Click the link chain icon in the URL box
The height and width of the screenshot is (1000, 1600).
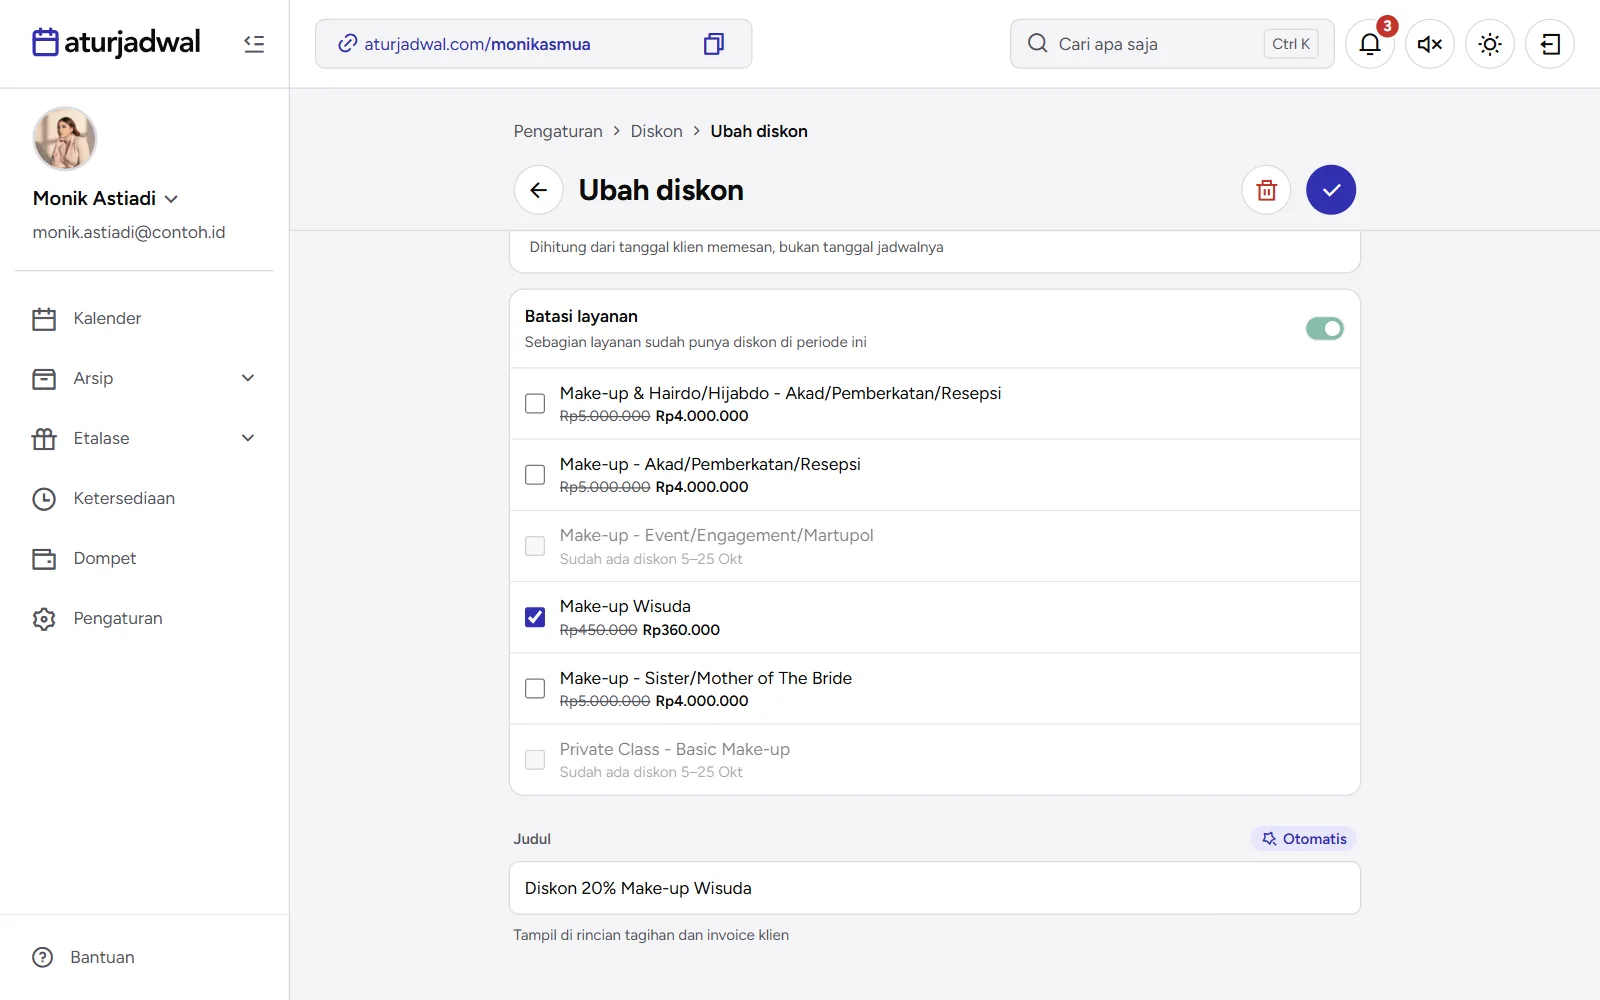point(347,44)
